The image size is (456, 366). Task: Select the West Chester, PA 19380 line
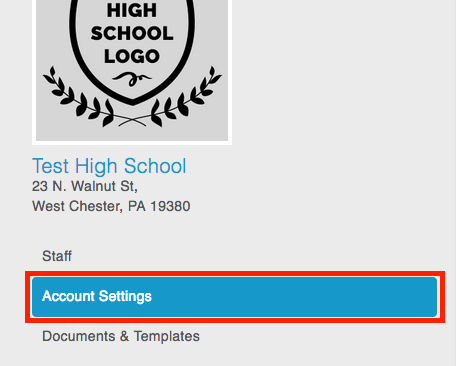pos(111,206)
